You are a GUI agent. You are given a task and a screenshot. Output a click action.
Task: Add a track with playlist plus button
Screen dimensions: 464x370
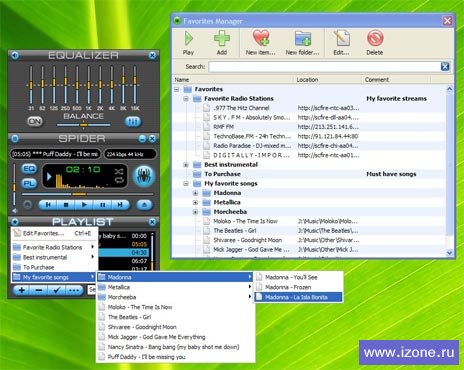[x=22, y=290]
